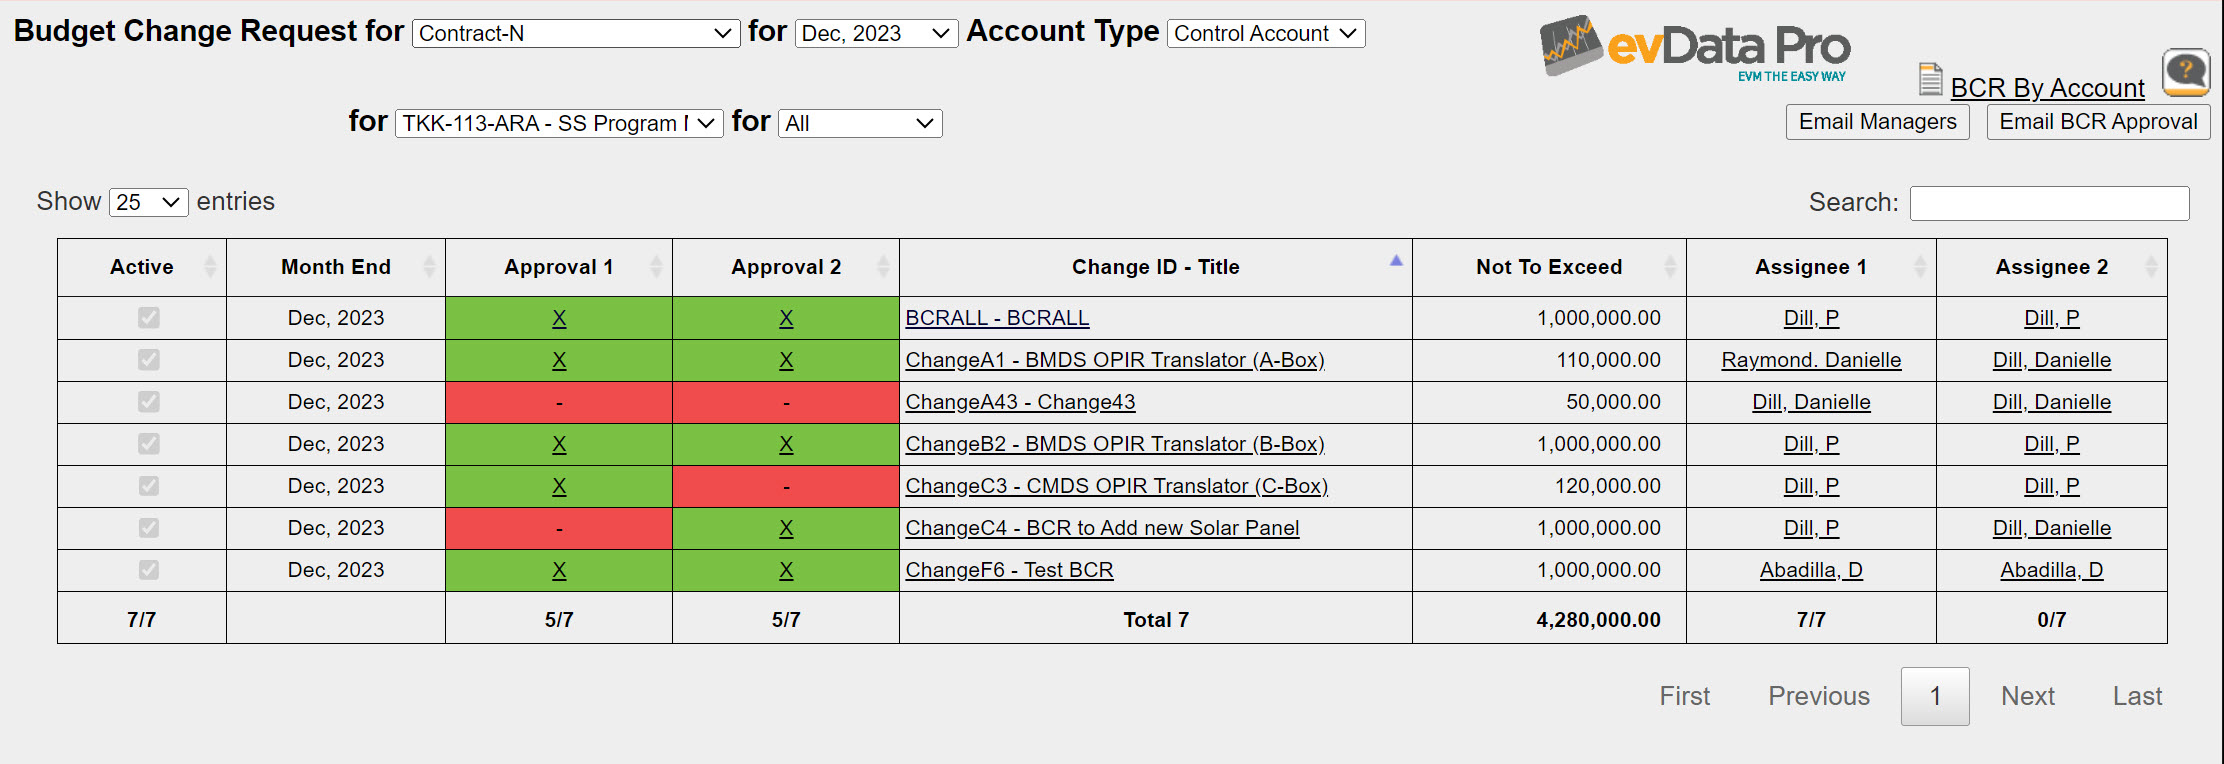The width and height of the screenshot is (2224, 764).
Task: Open ChangeA1 - BMDS OPIR Translator link
Action: coord(1115,360)
